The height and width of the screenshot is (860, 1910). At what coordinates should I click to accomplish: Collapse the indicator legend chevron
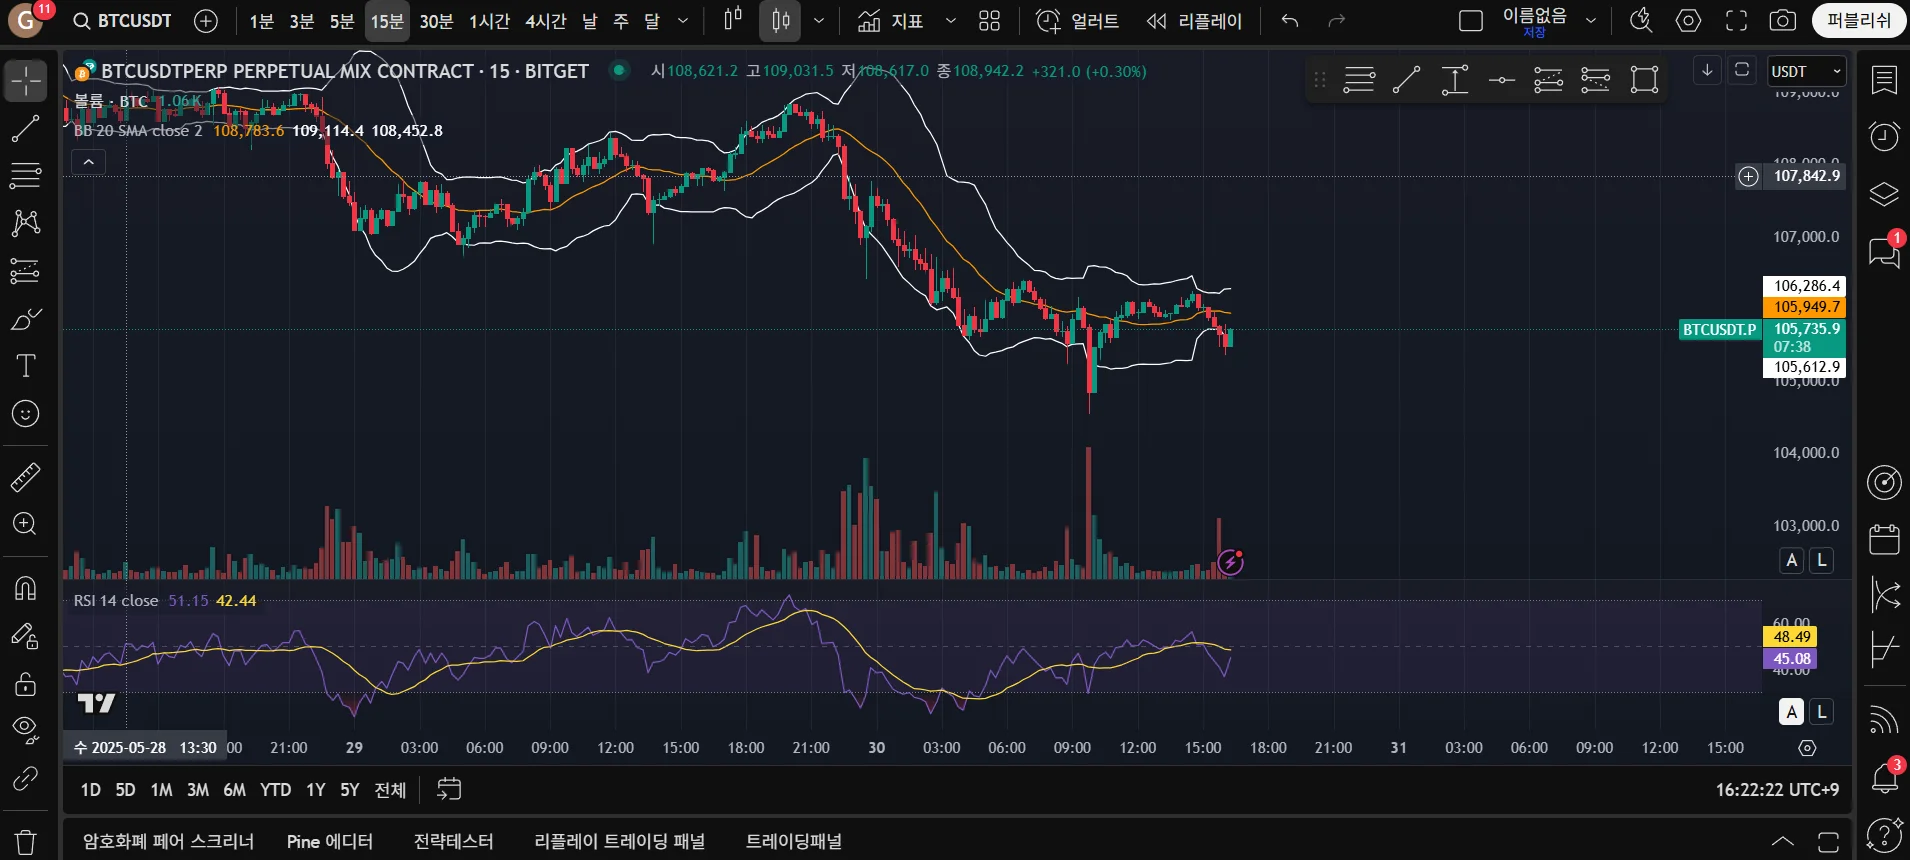[x=89, y=162]
